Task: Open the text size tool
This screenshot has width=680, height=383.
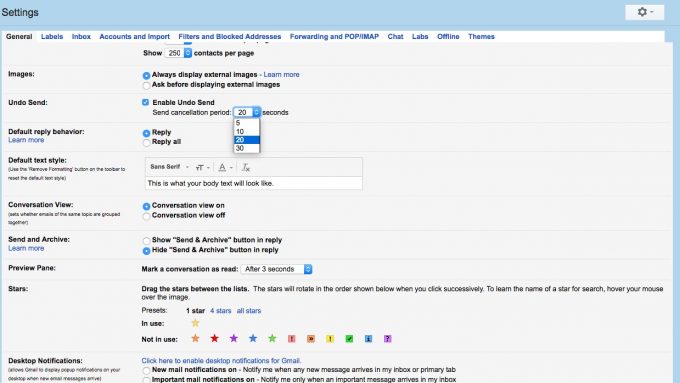Action: [203, 167]
